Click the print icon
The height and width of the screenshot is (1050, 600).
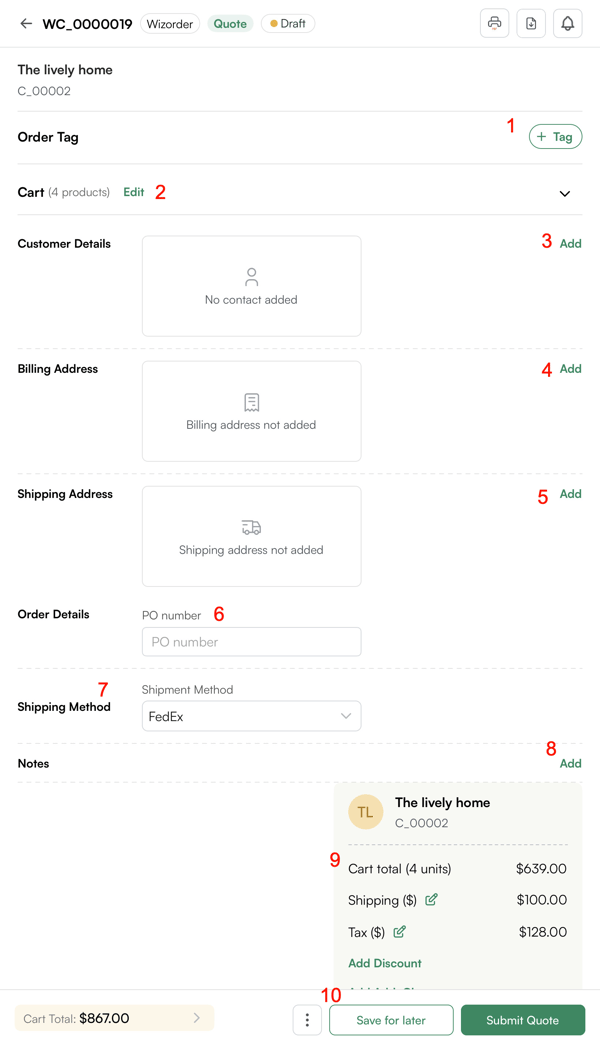(494, 23)
